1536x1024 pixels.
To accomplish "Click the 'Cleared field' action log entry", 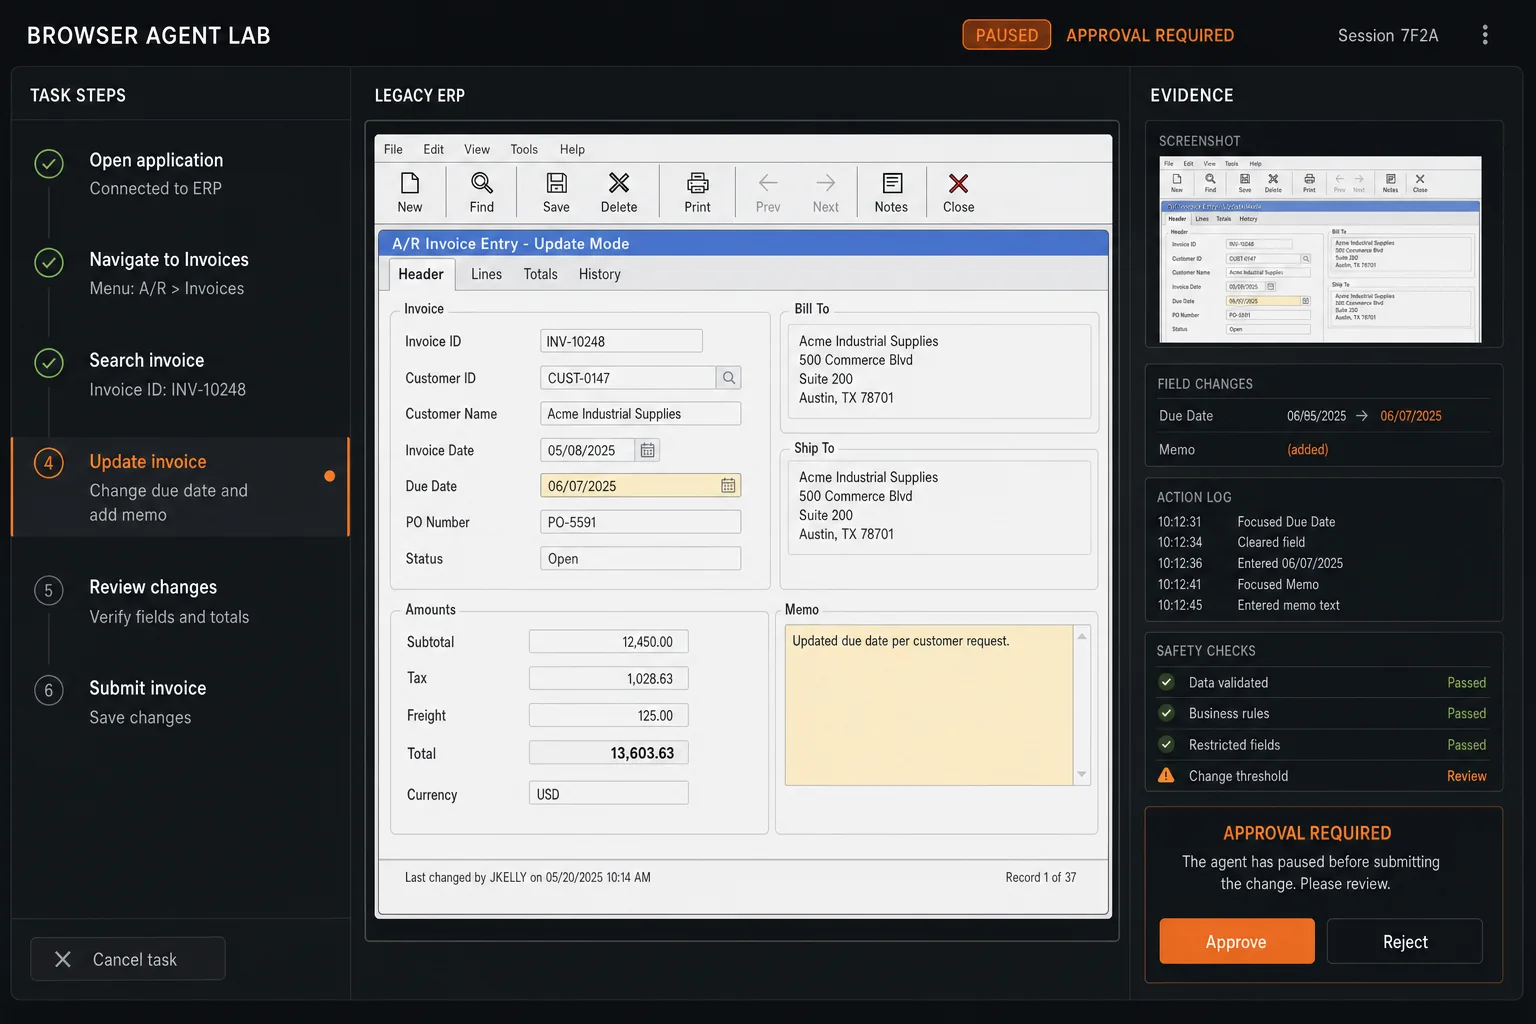I will tap(1271, 542).
